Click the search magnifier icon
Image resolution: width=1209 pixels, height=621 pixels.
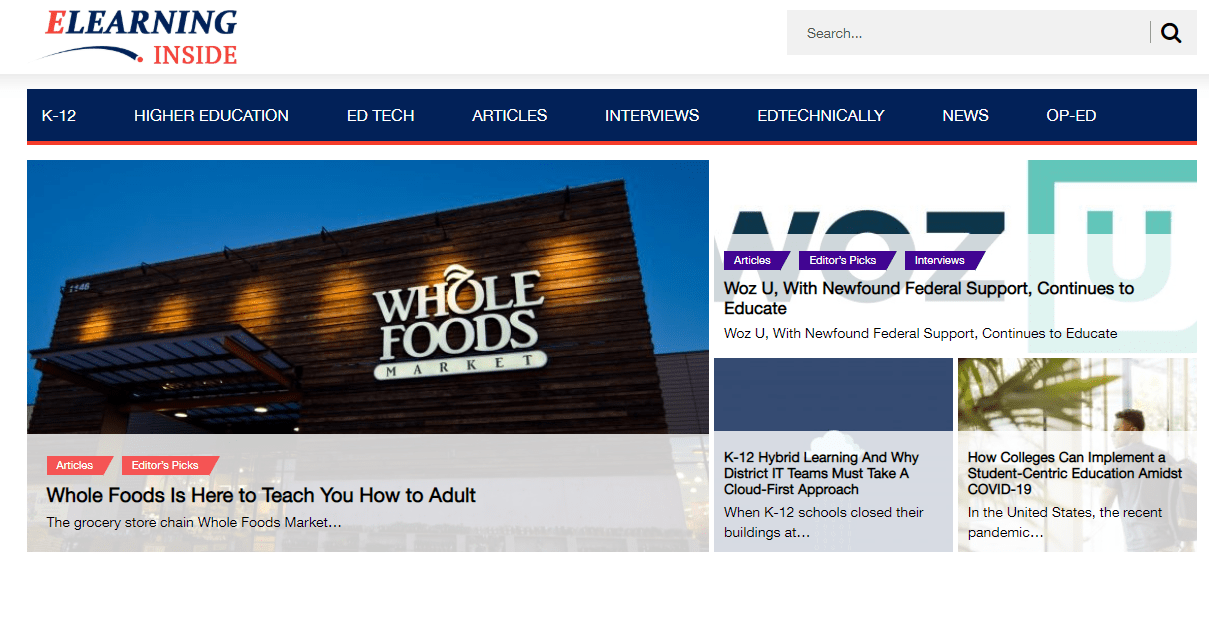(x=1170, y=32)
